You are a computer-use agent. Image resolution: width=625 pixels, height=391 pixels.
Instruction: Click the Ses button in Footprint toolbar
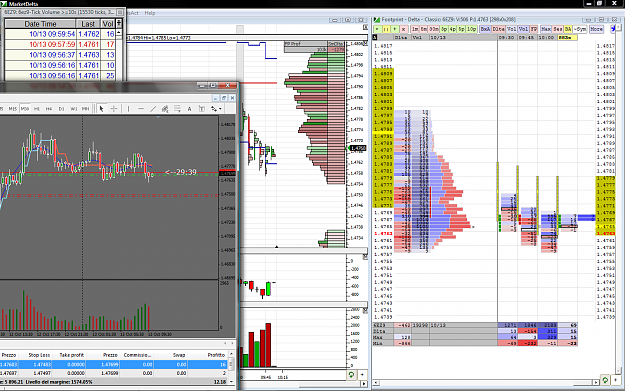pyautogui.click(x=558, y=29)
